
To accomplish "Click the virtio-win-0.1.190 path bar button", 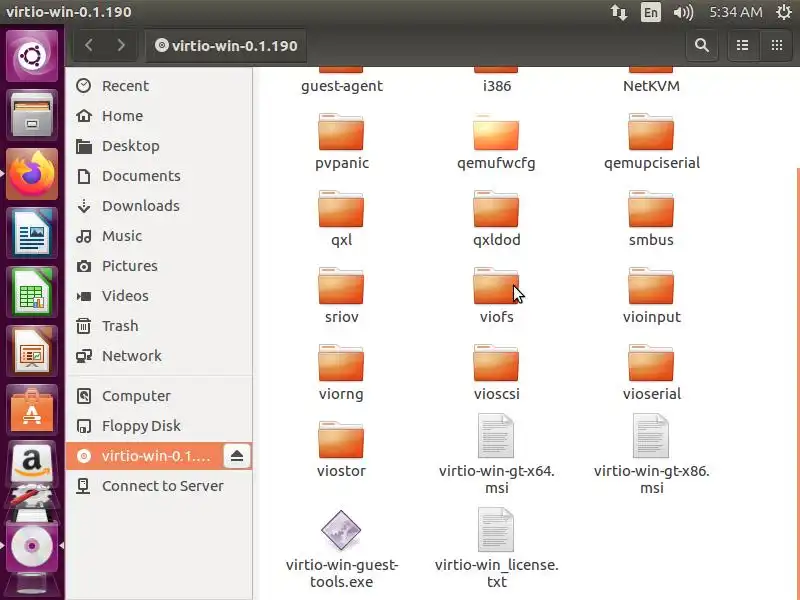I will (x=226, y=45).
